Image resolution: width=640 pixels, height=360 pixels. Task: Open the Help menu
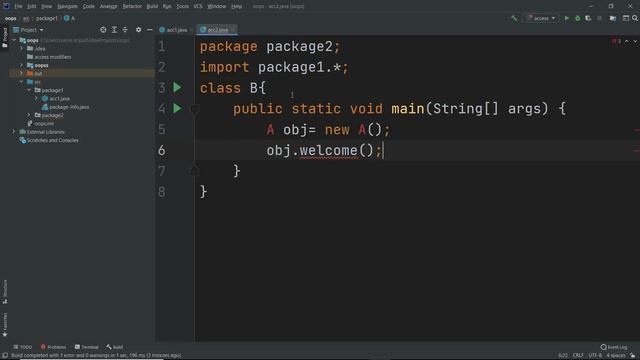(x=236, y=7)
